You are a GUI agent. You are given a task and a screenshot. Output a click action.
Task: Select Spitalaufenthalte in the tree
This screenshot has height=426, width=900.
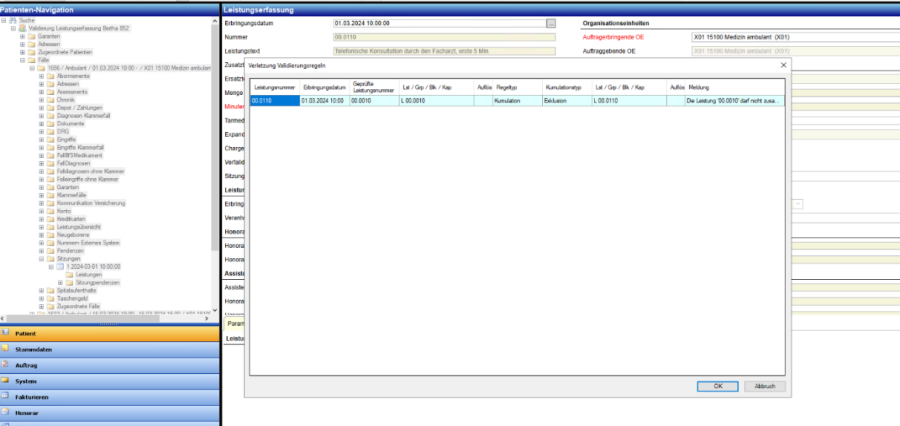click(76, 291)
